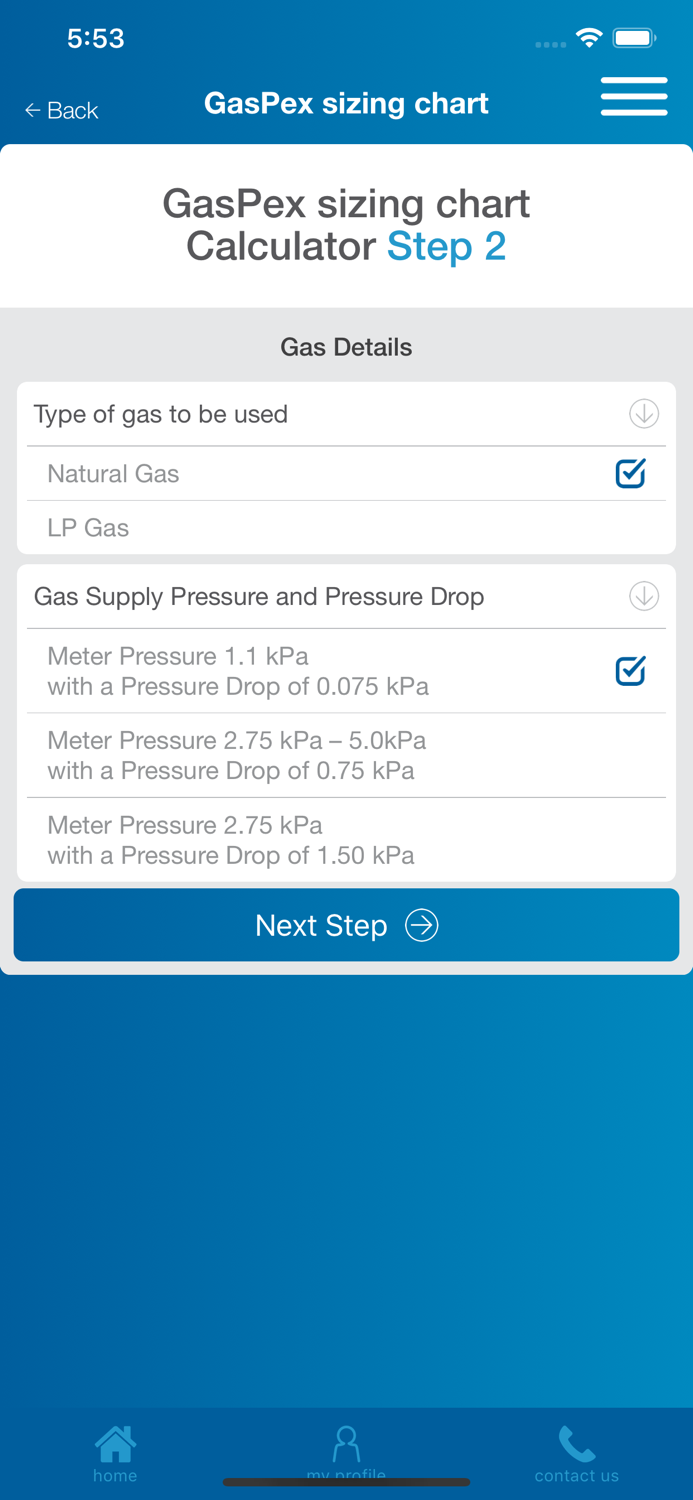Tap the status bar time 5:53
The height and width of the screenshot is (1500, 693).
(96, 38)
